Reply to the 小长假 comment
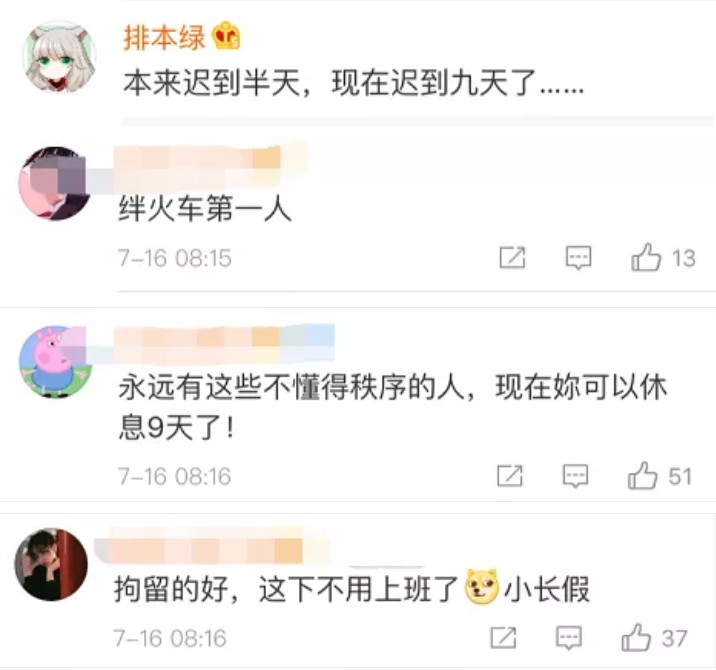Image resolution: width=716 pixels, height=670 pixels. point(569,638)
